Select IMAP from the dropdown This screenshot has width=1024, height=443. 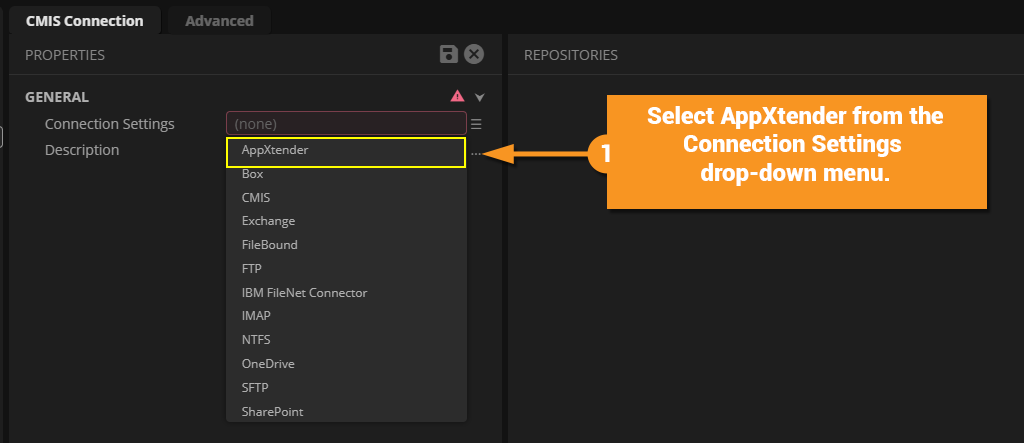tap(256, 316)
